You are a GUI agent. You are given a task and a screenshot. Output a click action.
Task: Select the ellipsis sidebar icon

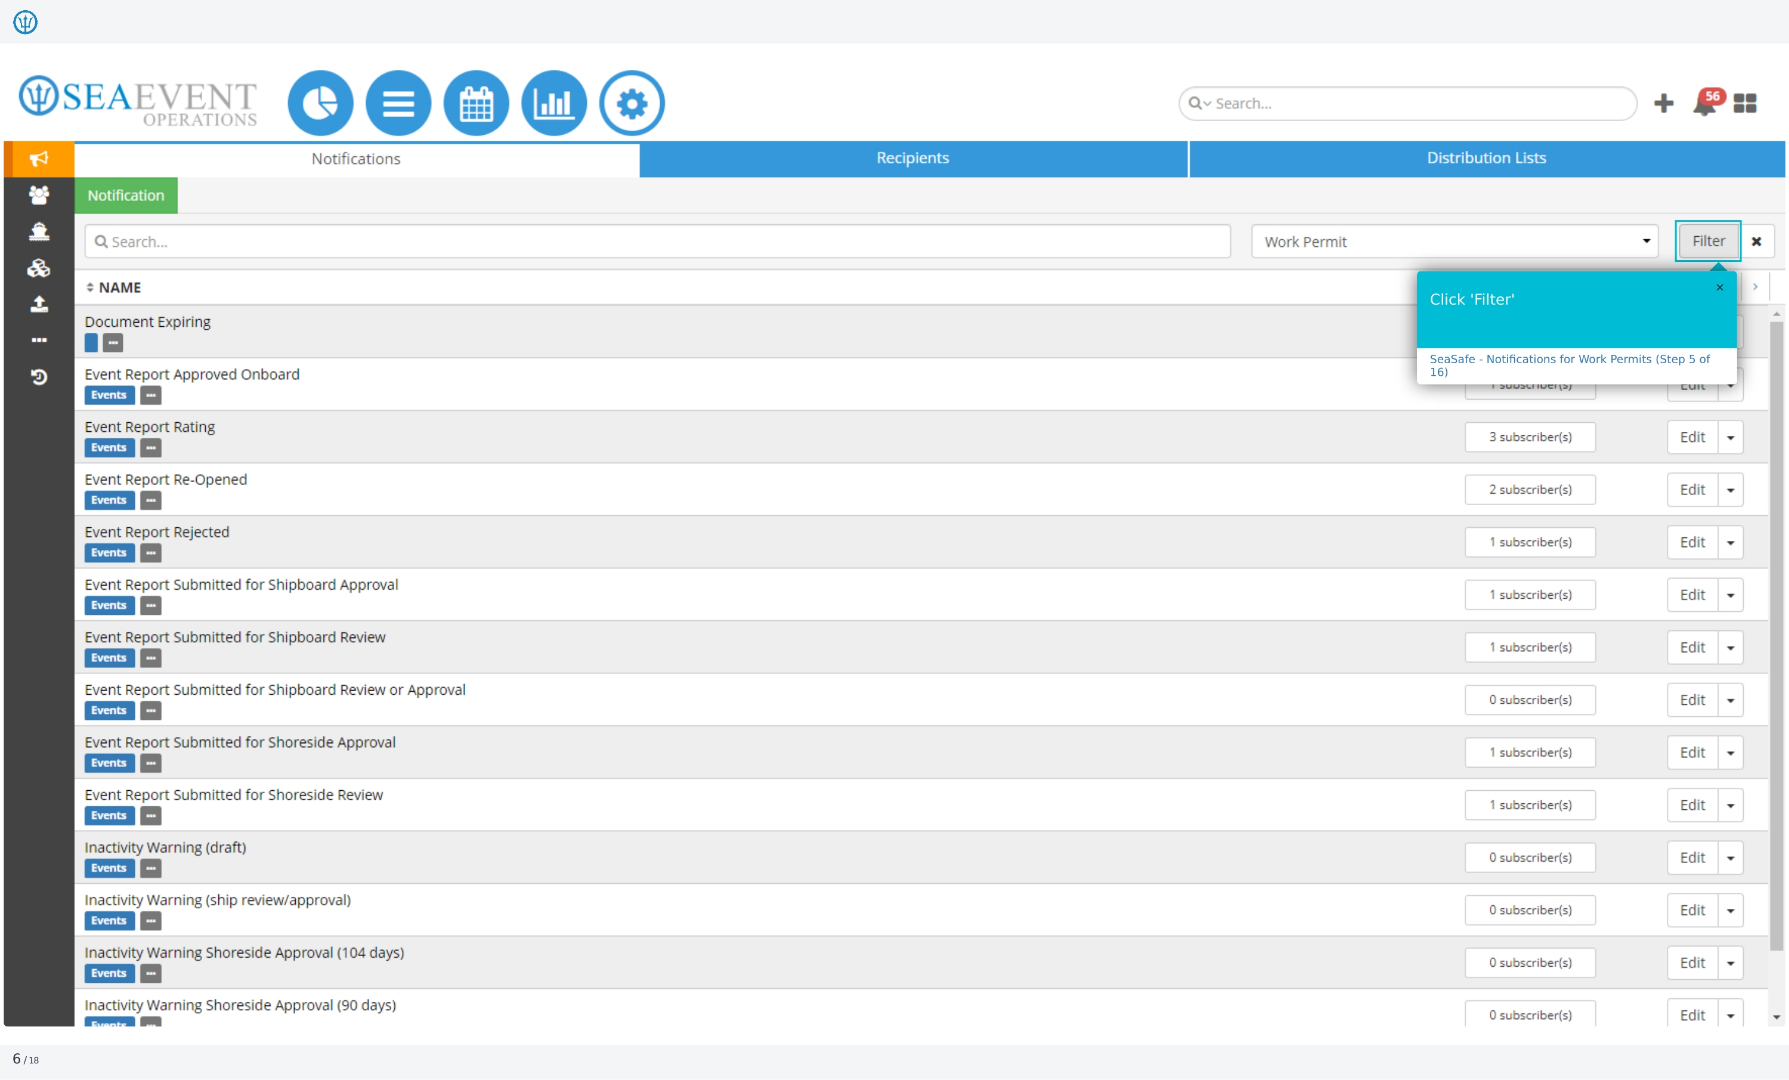click(x=39, y=340)
